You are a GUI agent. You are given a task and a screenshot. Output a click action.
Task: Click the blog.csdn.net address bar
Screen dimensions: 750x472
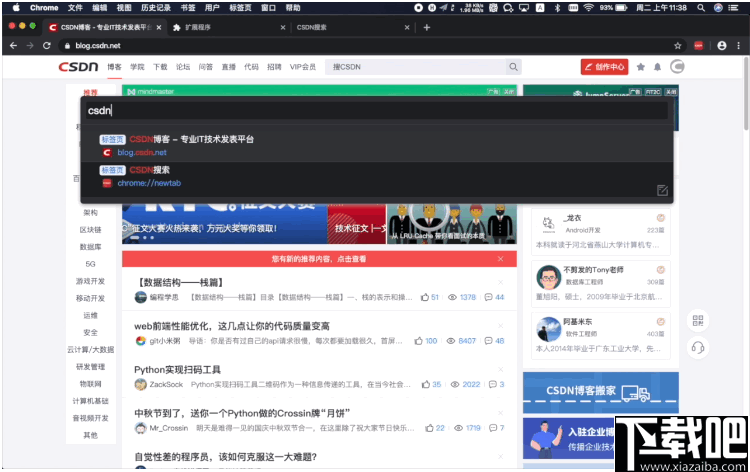tap(366, 46)
